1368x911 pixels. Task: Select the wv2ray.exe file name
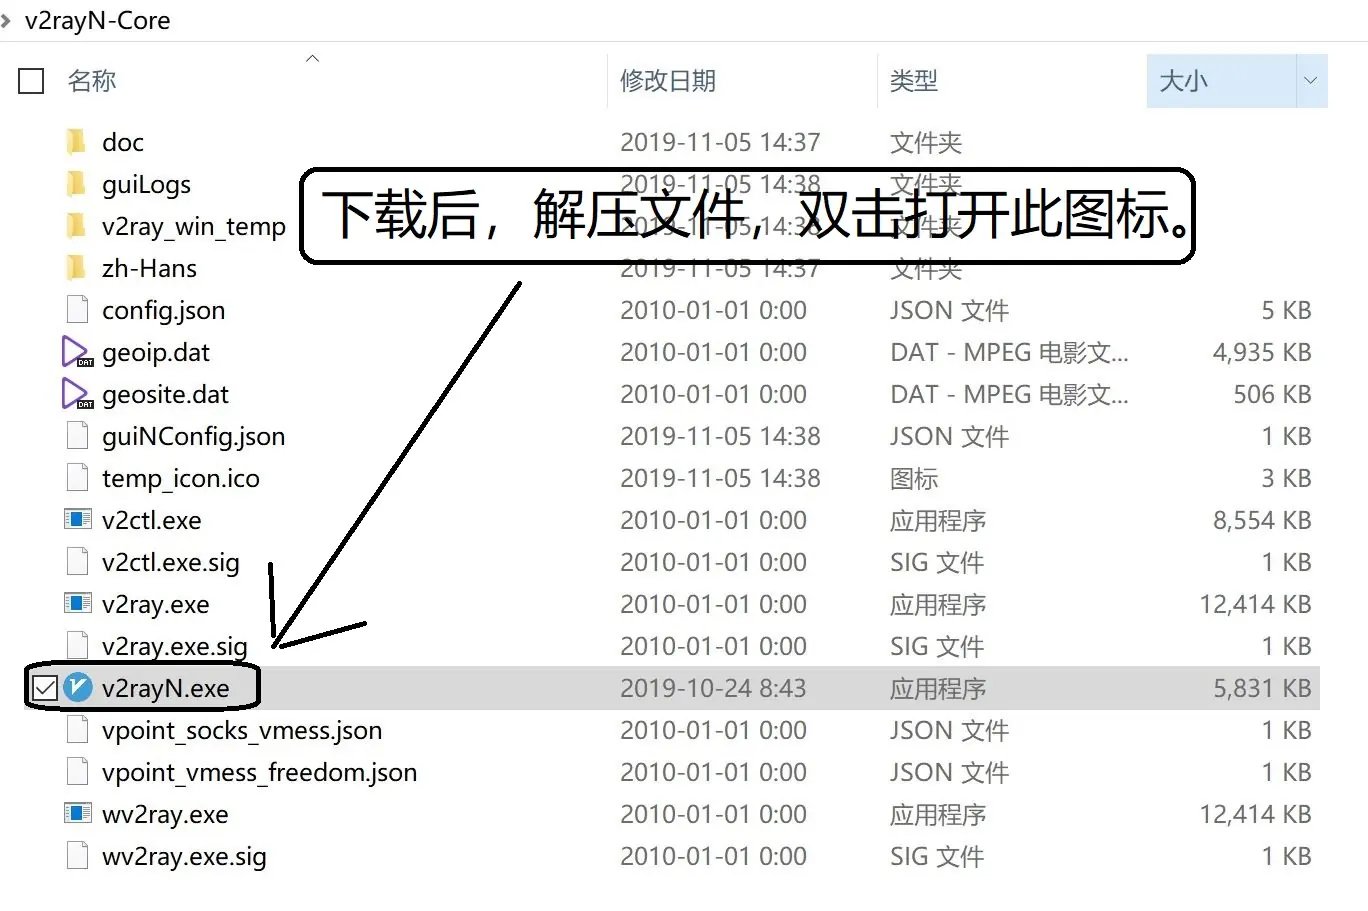coord(165,814)
